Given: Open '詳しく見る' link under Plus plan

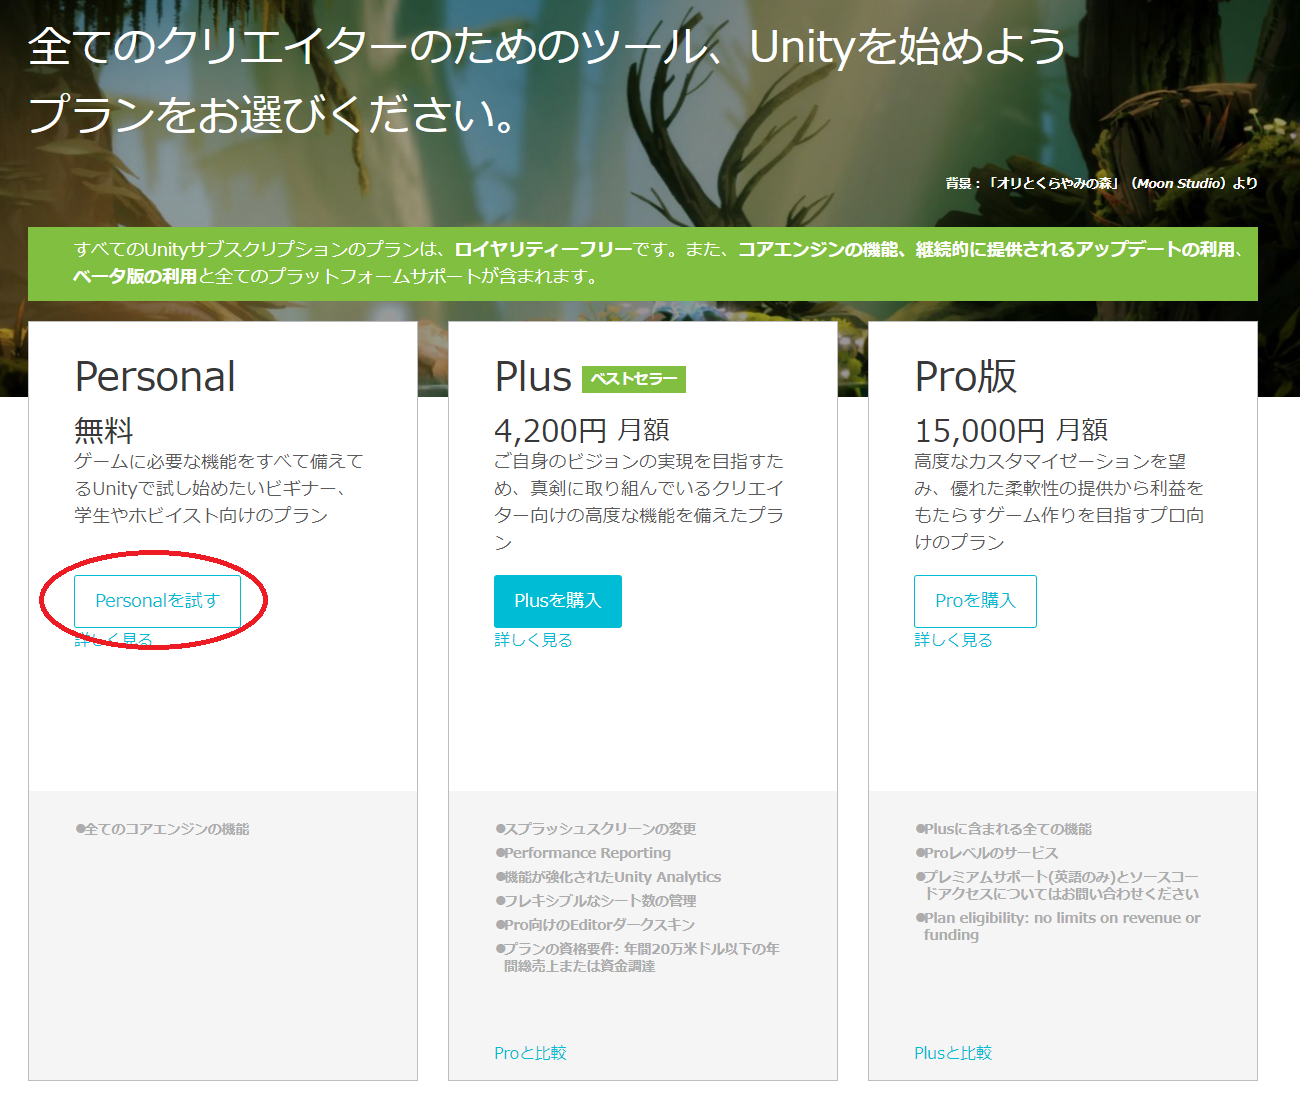Looking at the screenshot, I should [533, 640].
